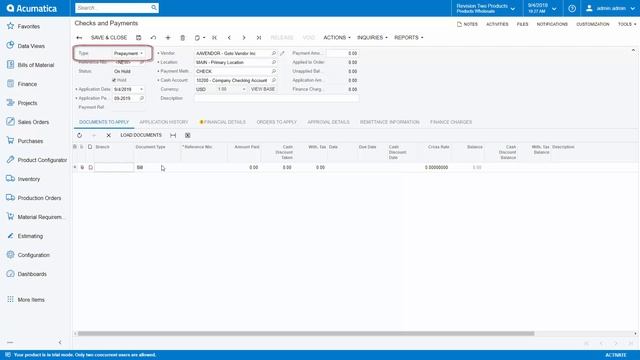Expand the Reports menu
The height and width of the screenshot is (360, 640).
click(409, 38)
